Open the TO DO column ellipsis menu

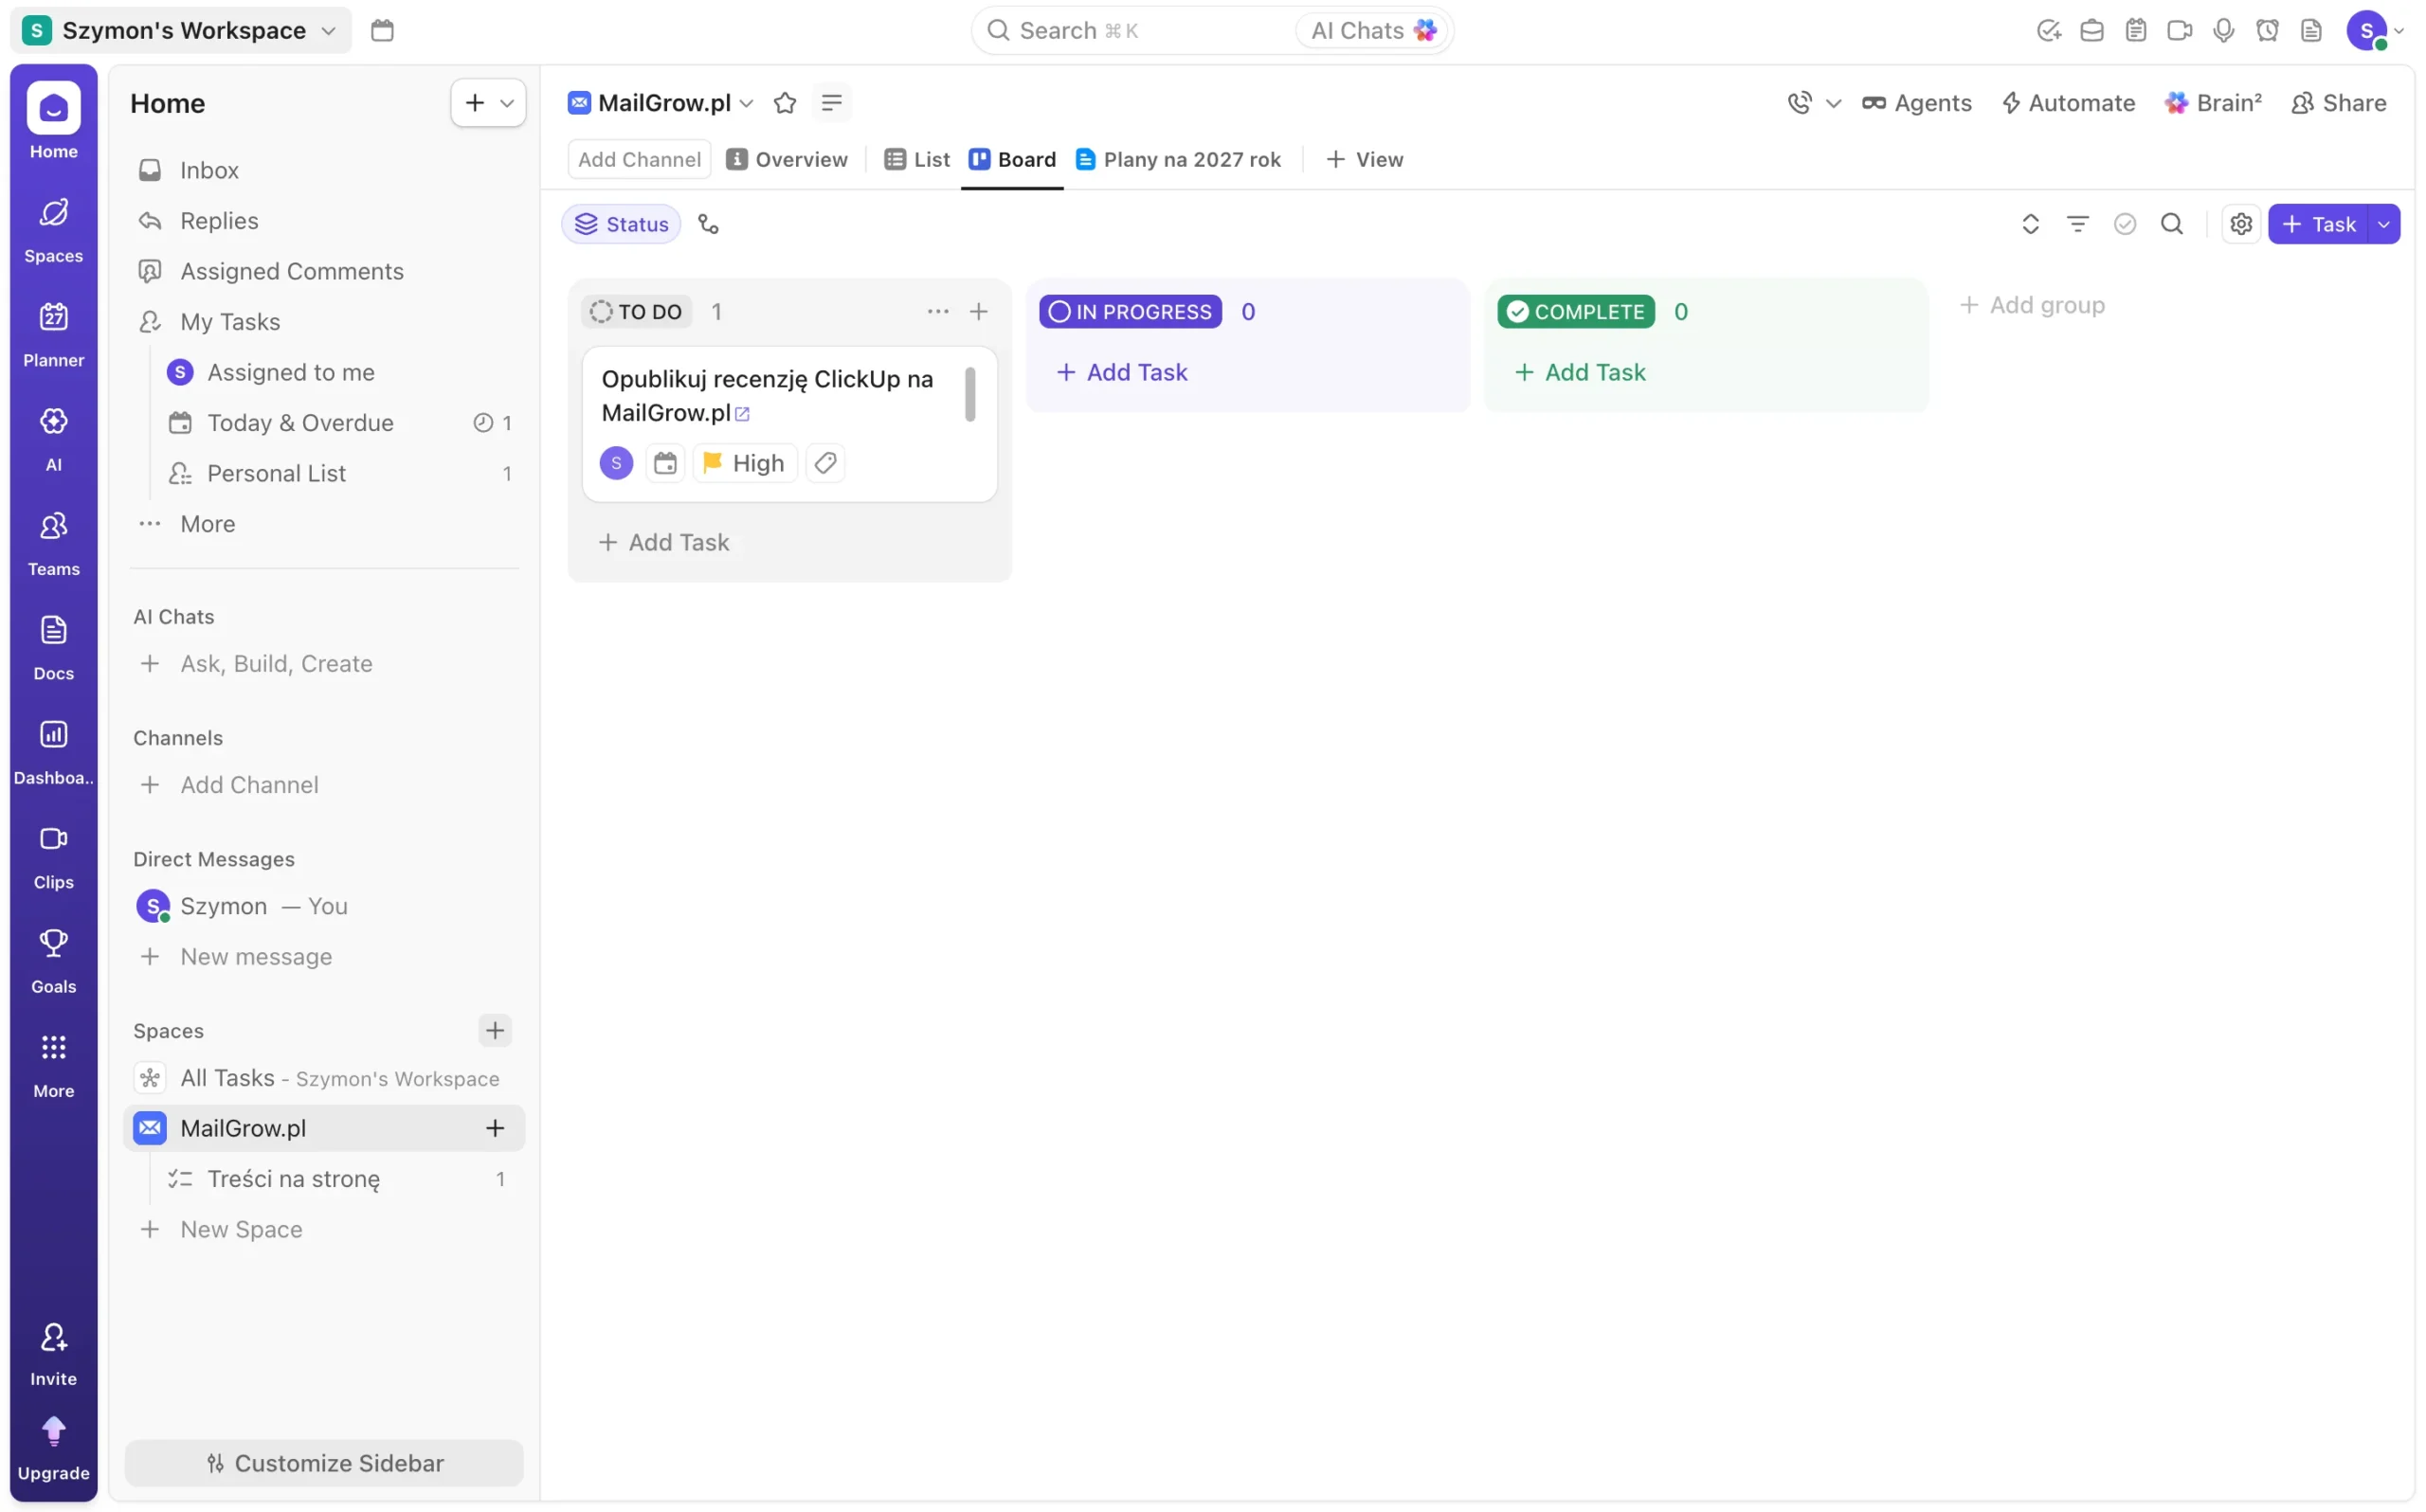[x=937, y=312]
